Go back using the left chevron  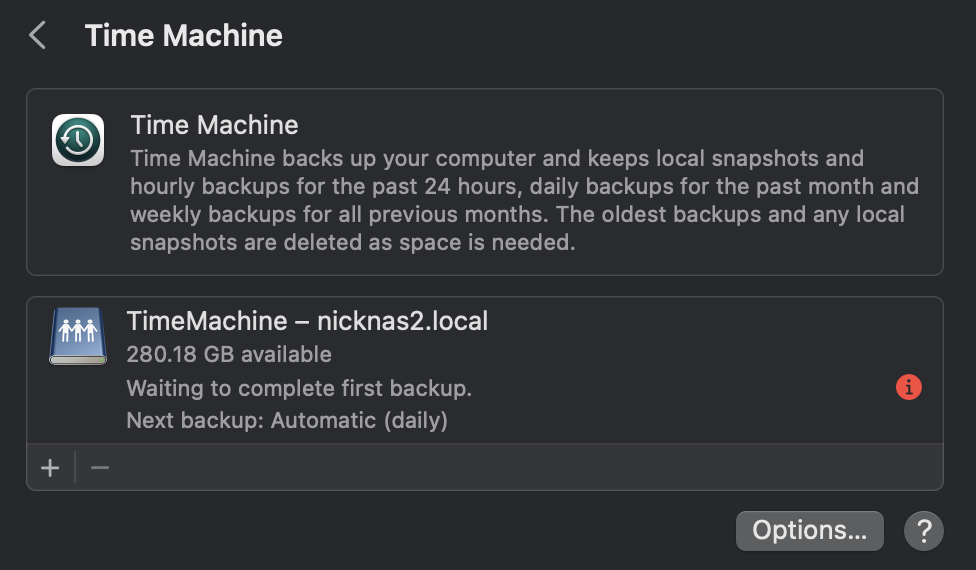[x=37, y=35]
